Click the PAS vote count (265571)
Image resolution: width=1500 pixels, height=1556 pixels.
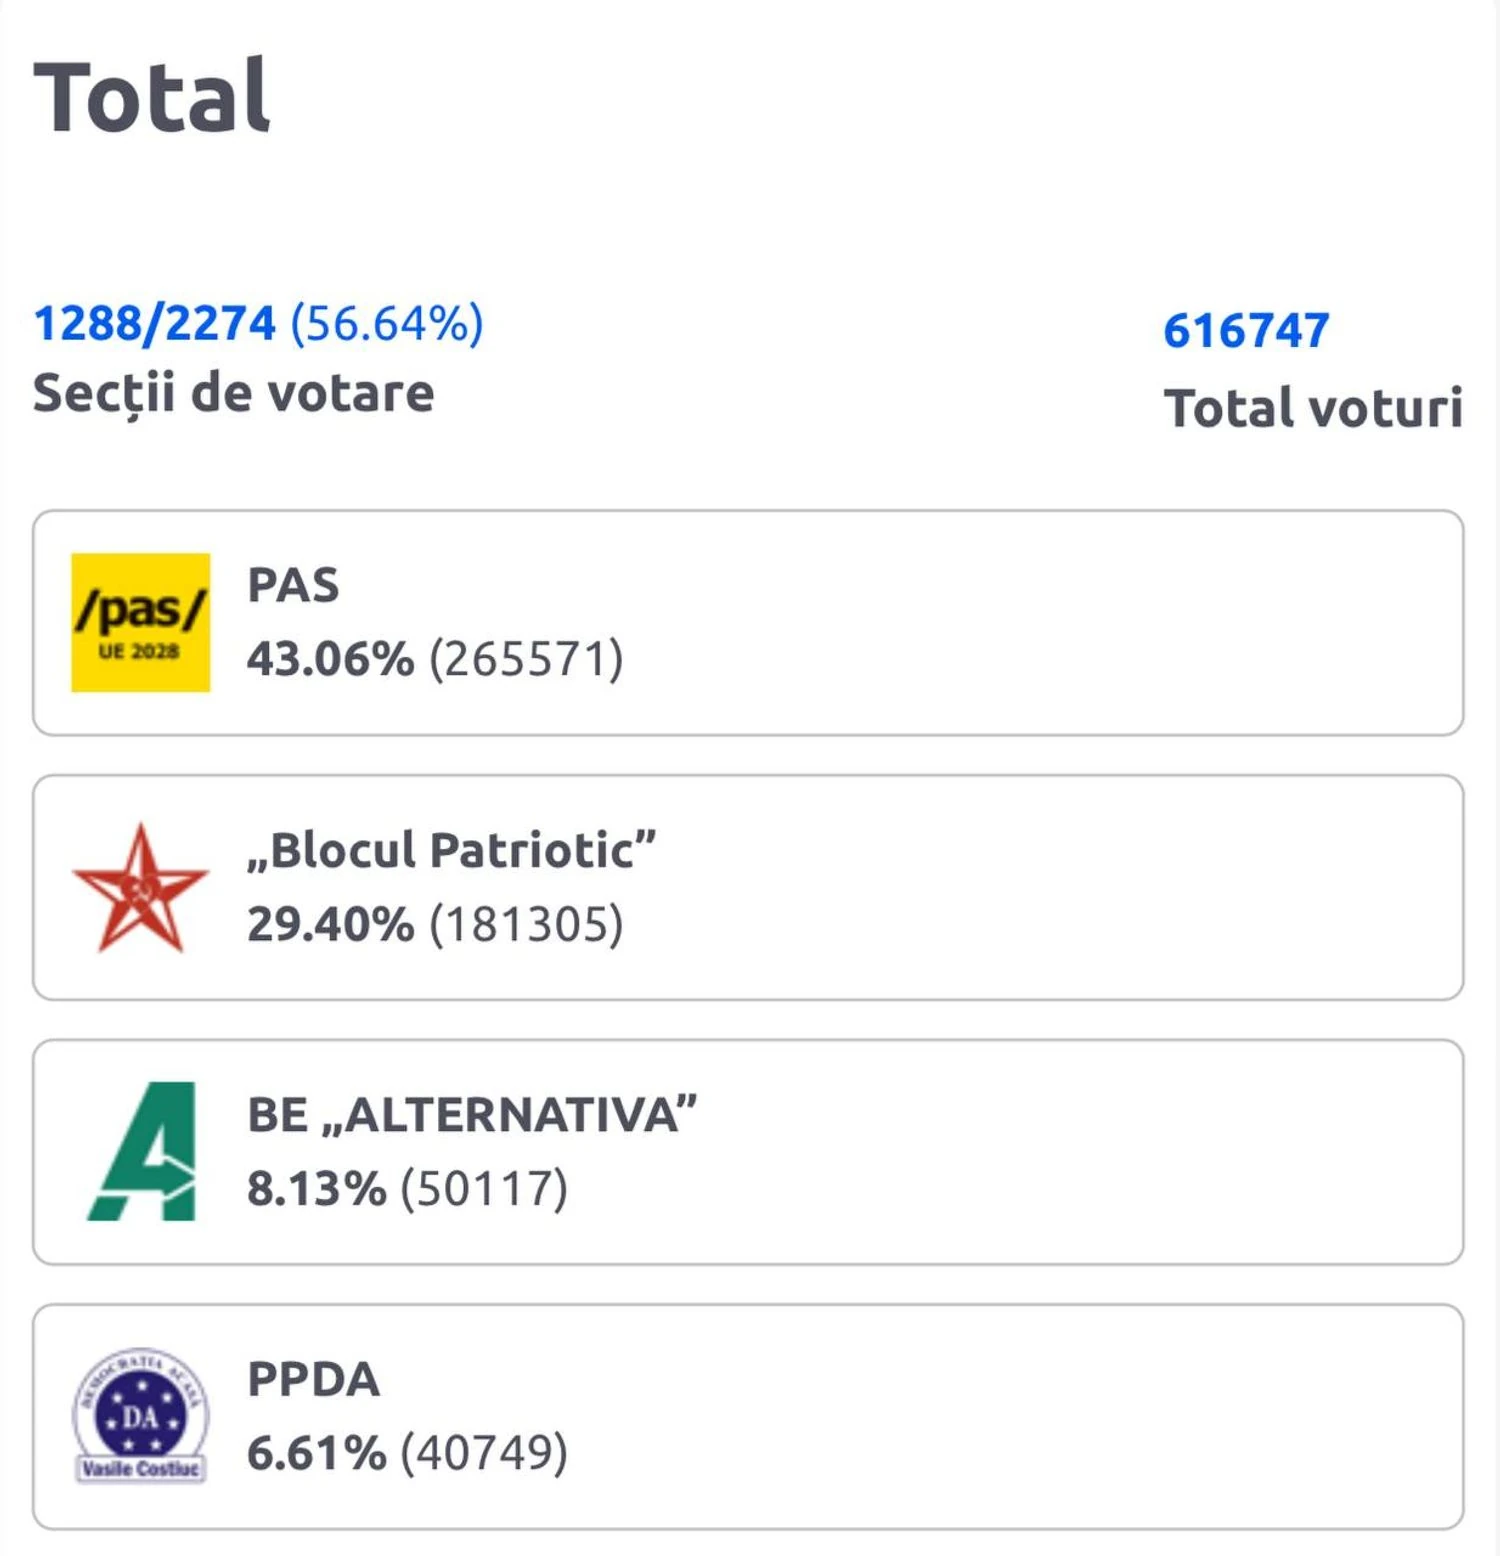[526, 659]
